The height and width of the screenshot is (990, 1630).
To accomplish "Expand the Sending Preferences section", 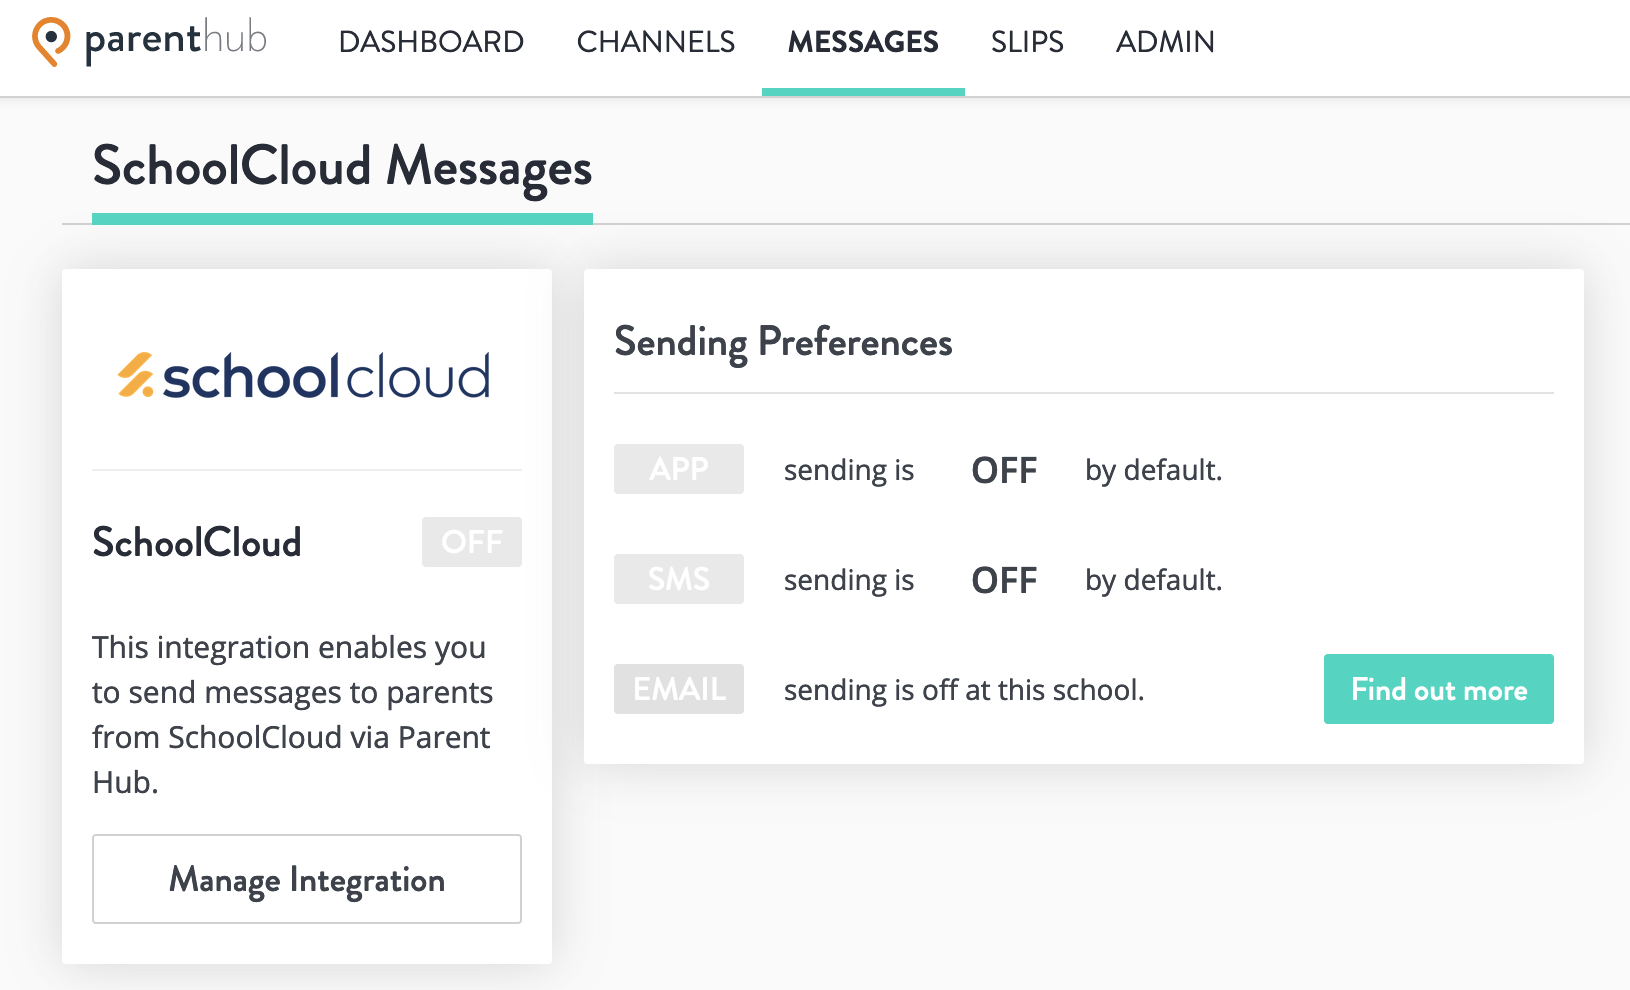I will coord(783,342).
